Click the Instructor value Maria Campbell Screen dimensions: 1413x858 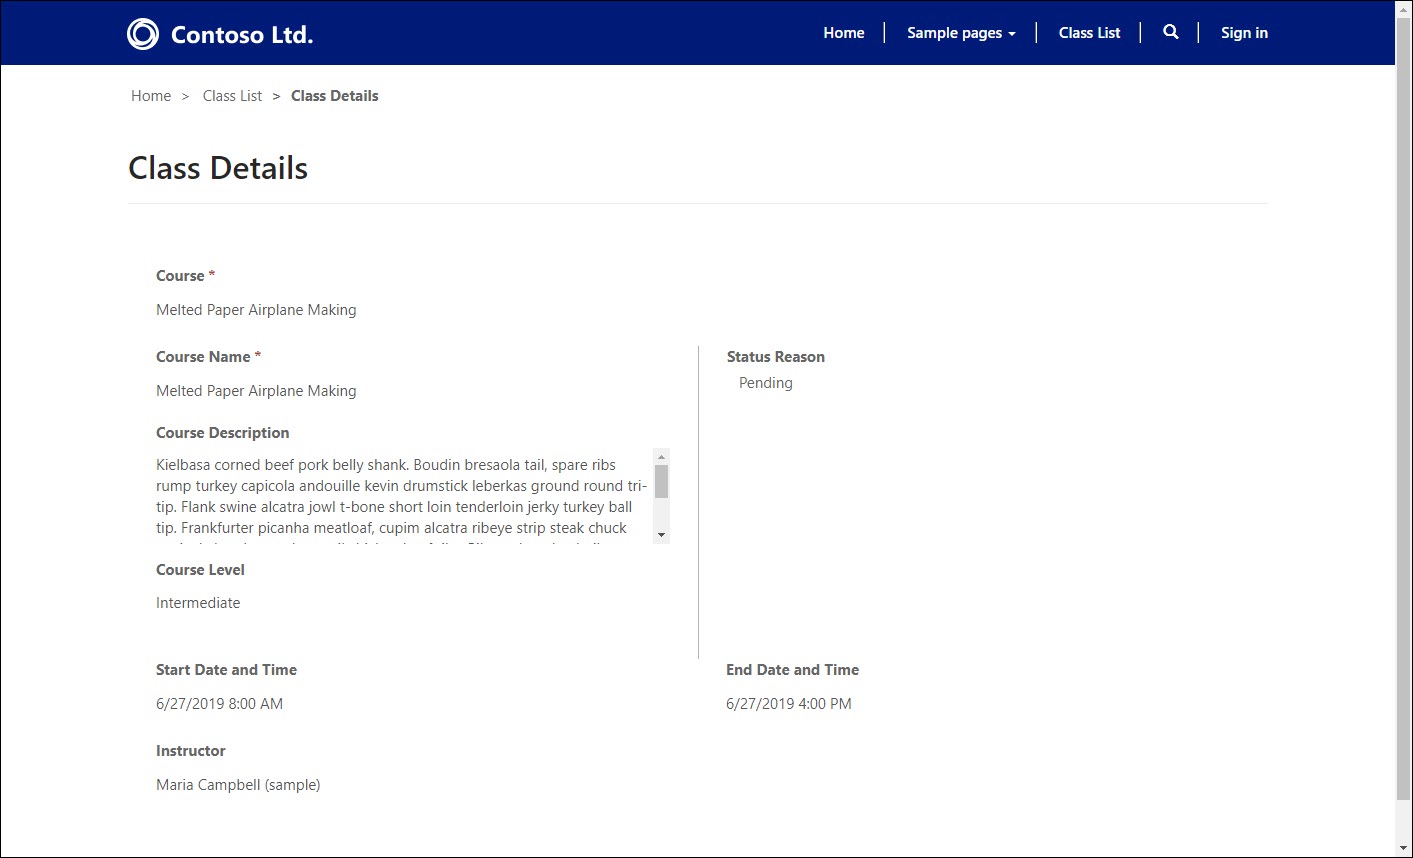(238, 785)
